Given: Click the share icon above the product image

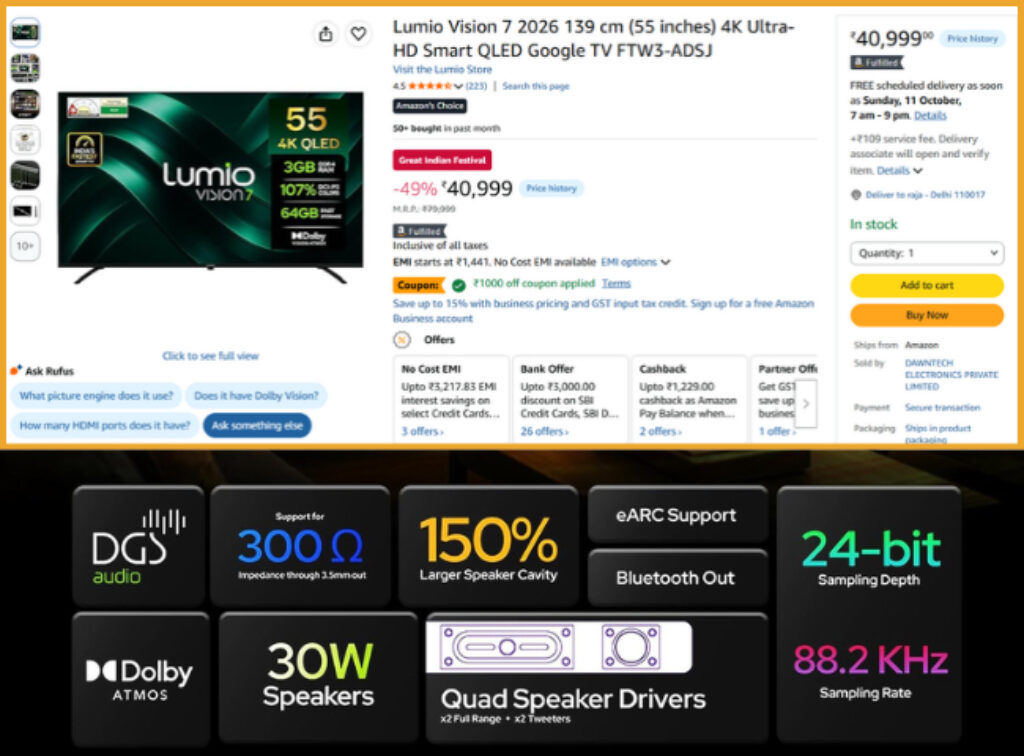Looking at the screenshot, I should [325, 33].
